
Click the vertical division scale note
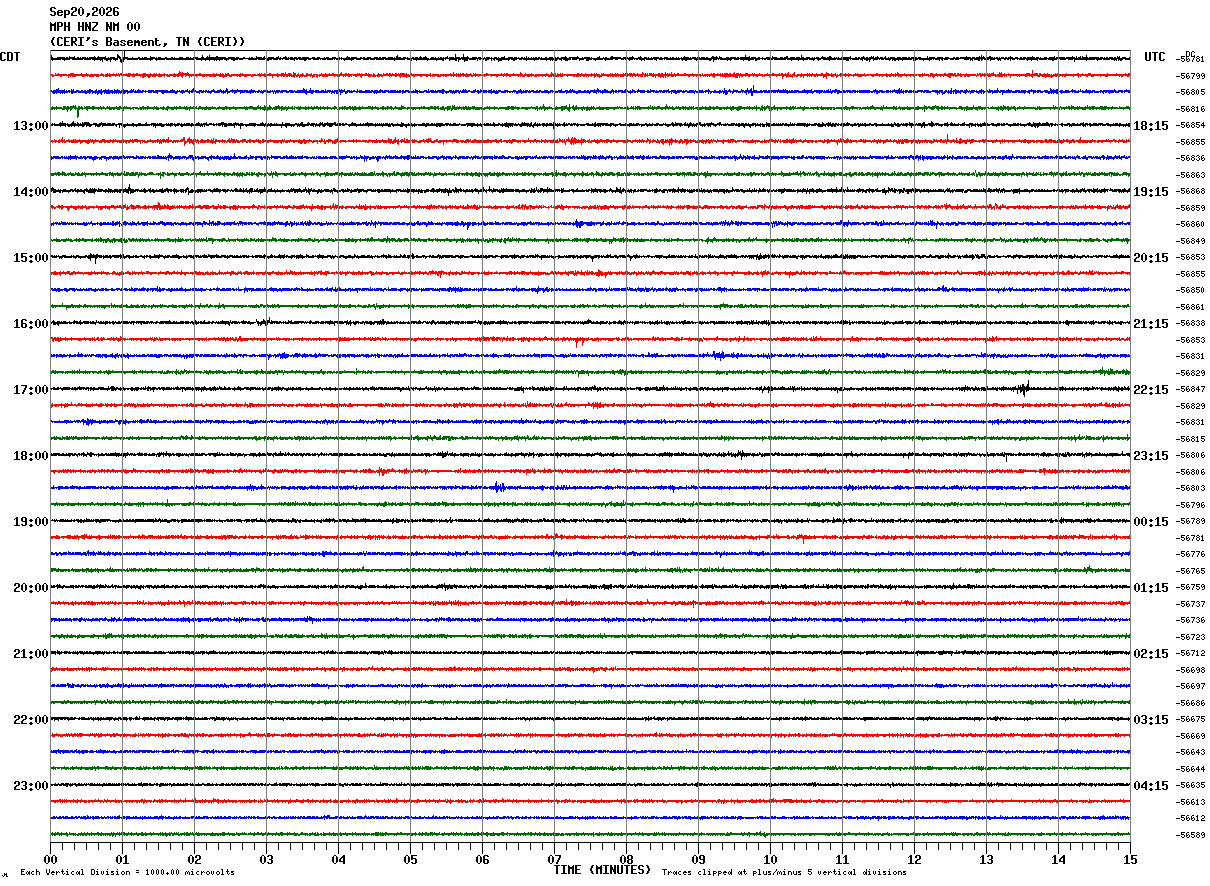pyautogui.click(x=127, y=873)
